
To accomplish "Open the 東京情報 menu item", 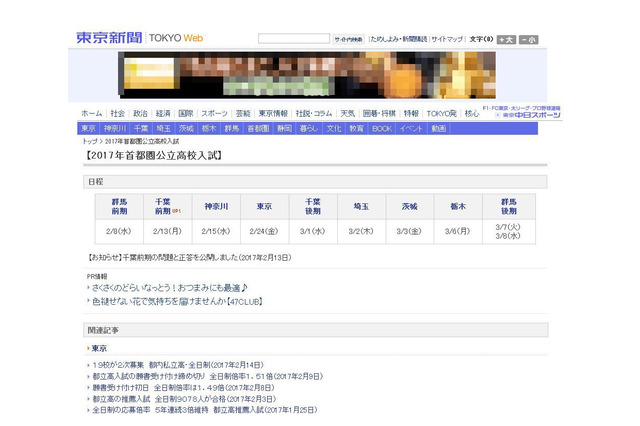I will (273, 113).
